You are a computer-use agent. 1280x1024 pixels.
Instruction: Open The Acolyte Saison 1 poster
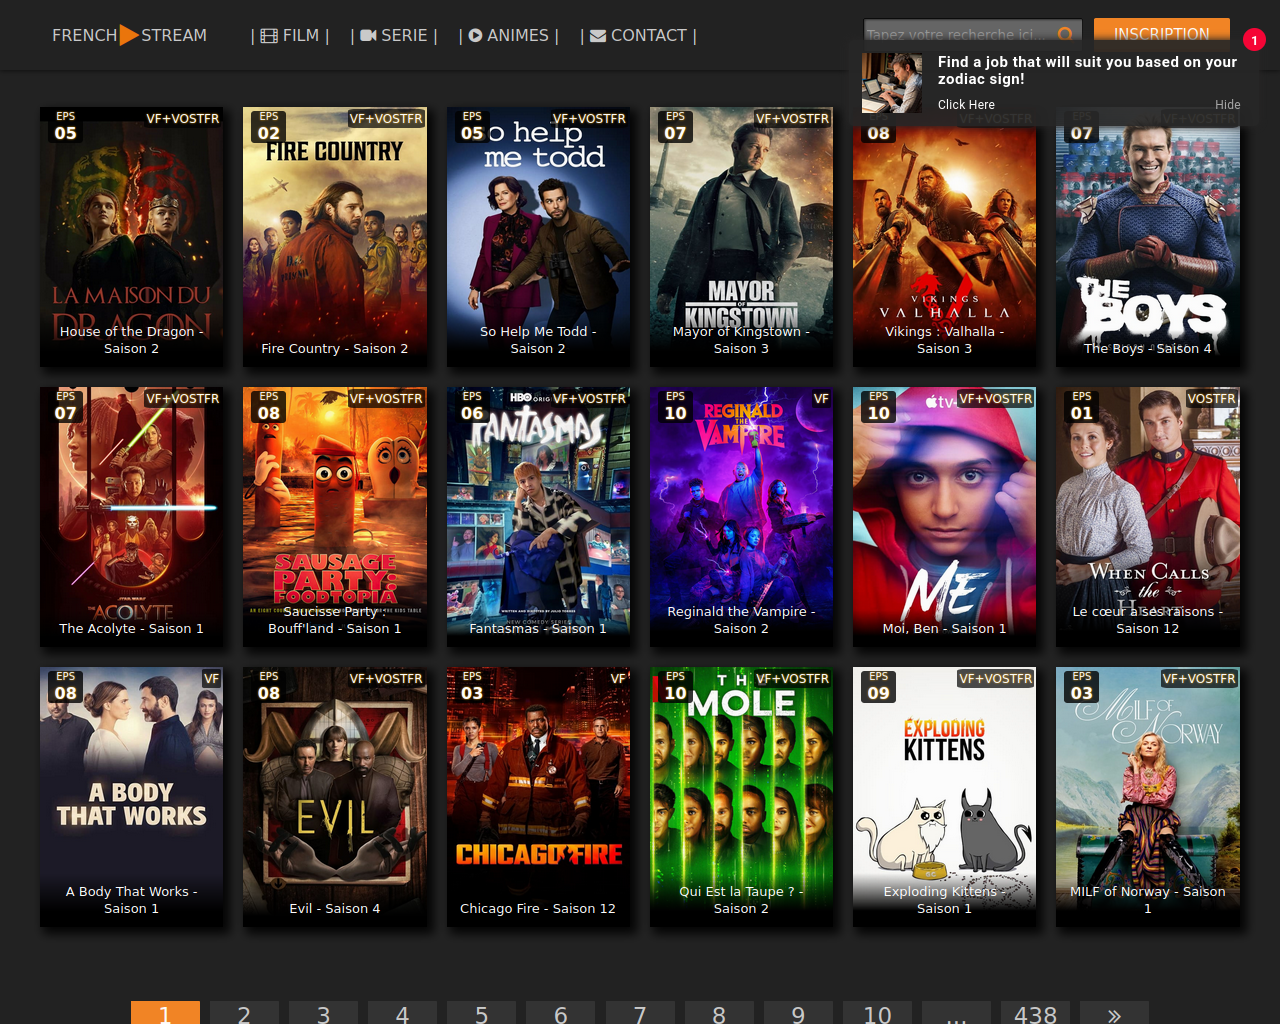[132, 517]
